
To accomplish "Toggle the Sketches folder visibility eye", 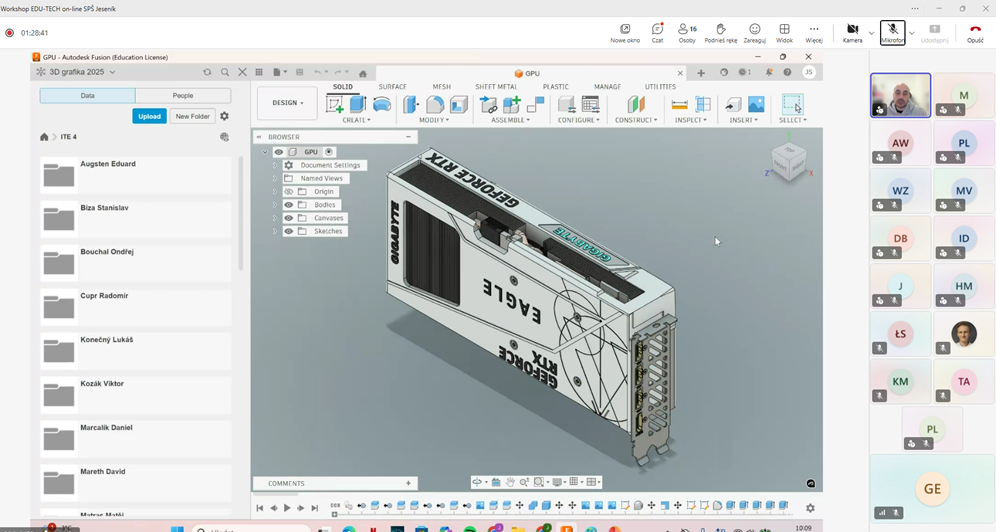I will pyautogui.click(x=289, y=231).
